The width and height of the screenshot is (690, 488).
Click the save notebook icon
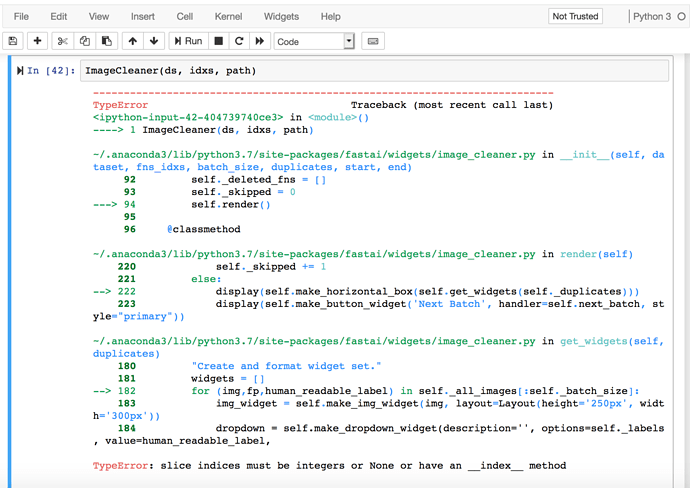point(13,41)
